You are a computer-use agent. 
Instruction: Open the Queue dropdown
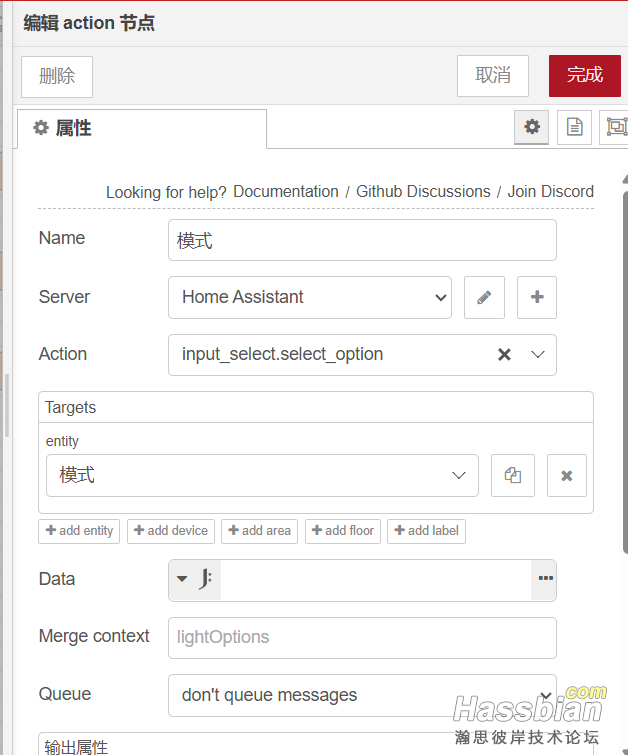click(362, 695)
